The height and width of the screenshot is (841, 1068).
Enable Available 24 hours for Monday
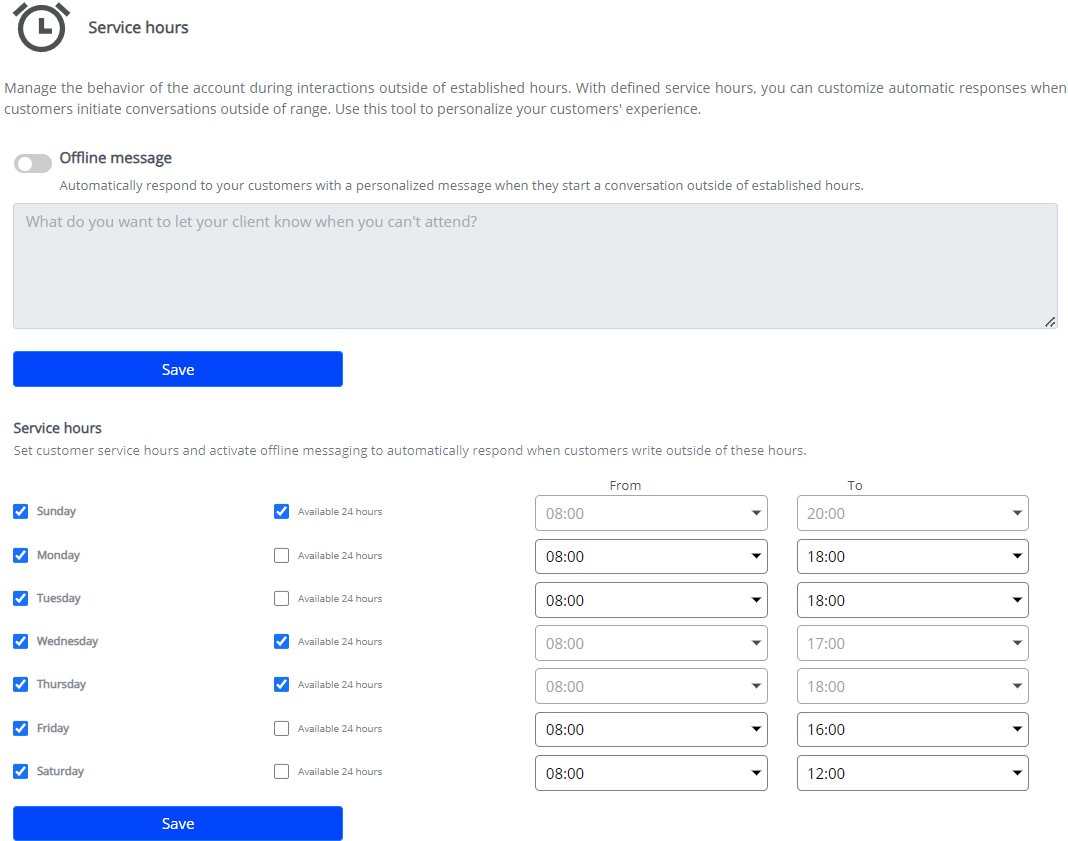pos(281,555)
